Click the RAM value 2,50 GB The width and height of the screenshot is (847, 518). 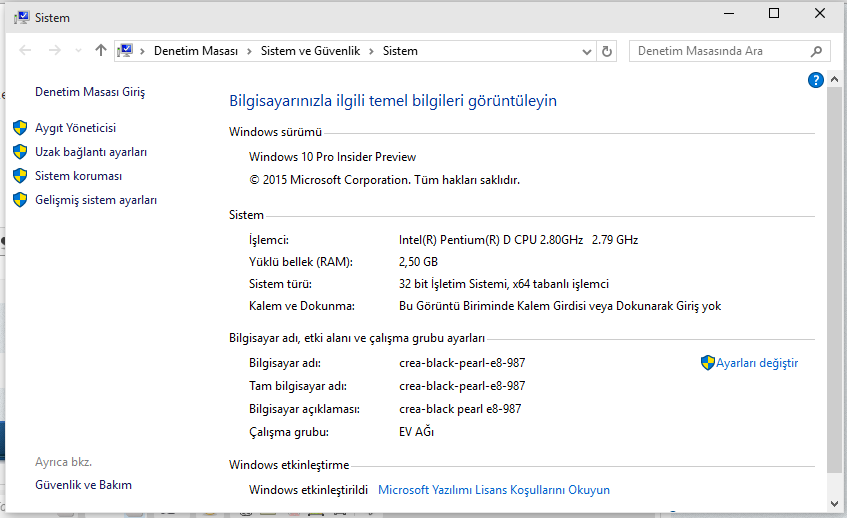point(418,262)
